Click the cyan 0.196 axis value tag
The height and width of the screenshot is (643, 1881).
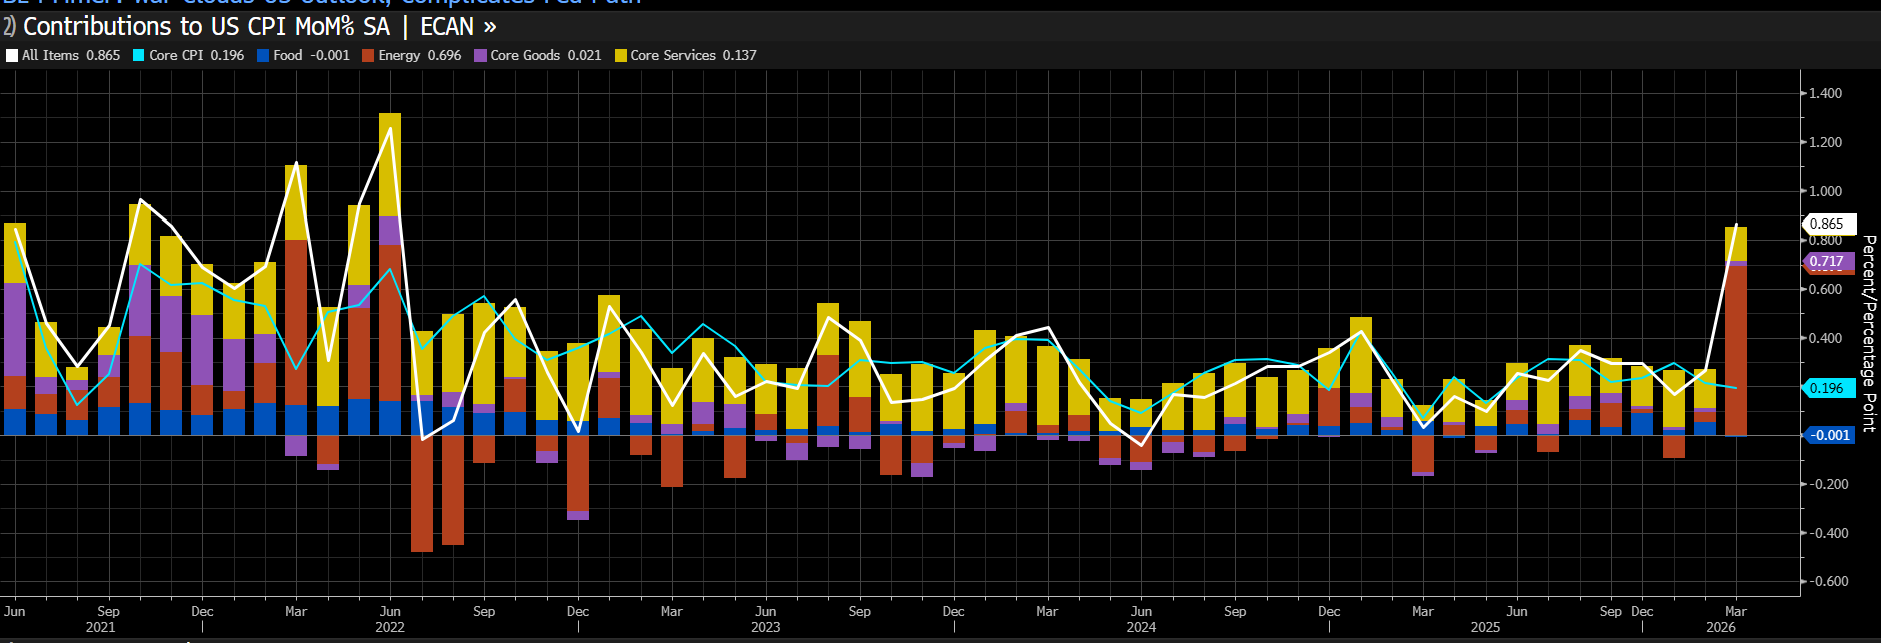(x=1828, y=388)
